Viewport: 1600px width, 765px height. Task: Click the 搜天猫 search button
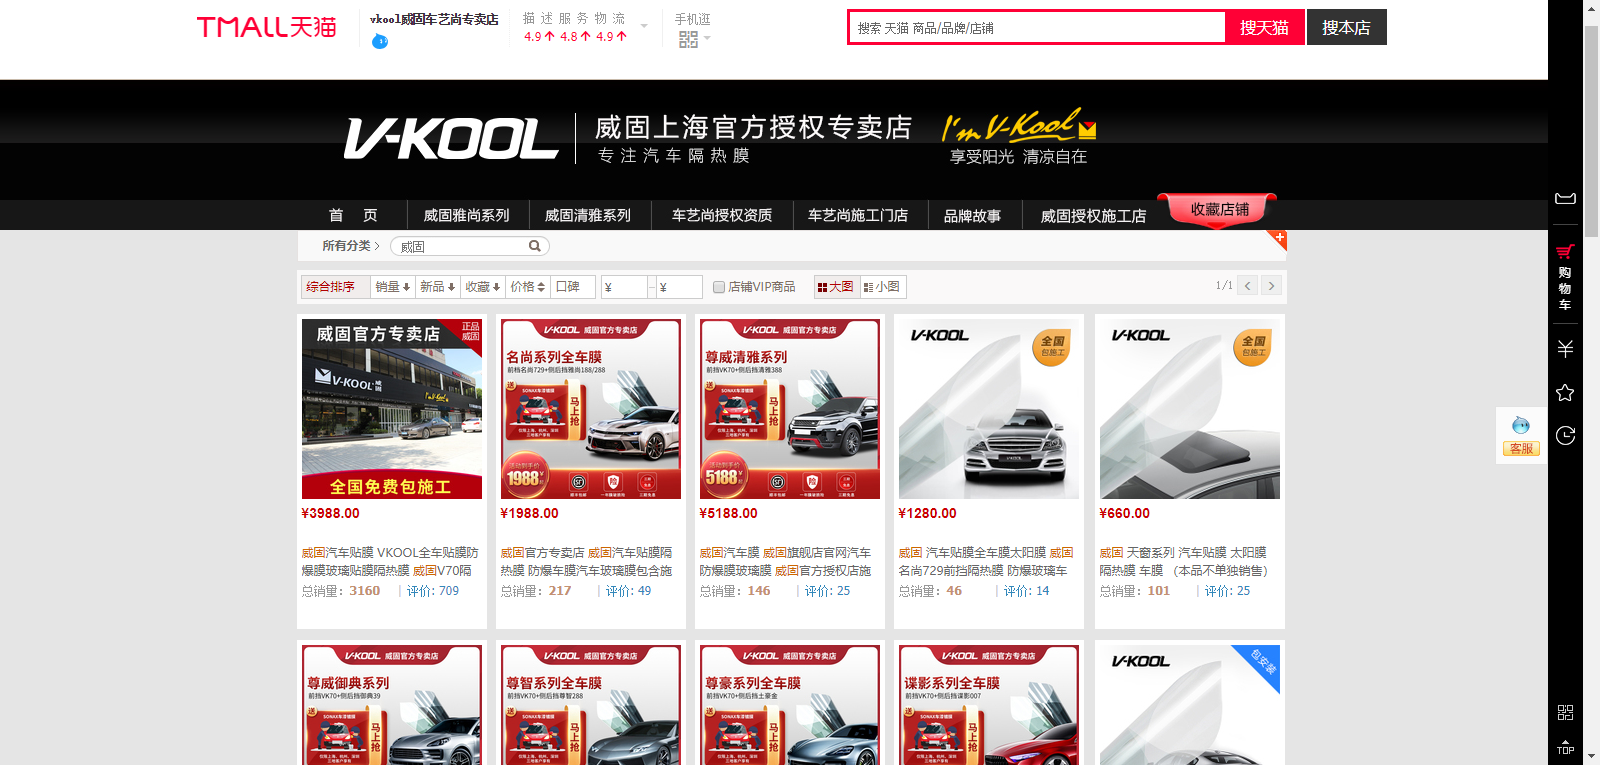(x=1264, y=28)
